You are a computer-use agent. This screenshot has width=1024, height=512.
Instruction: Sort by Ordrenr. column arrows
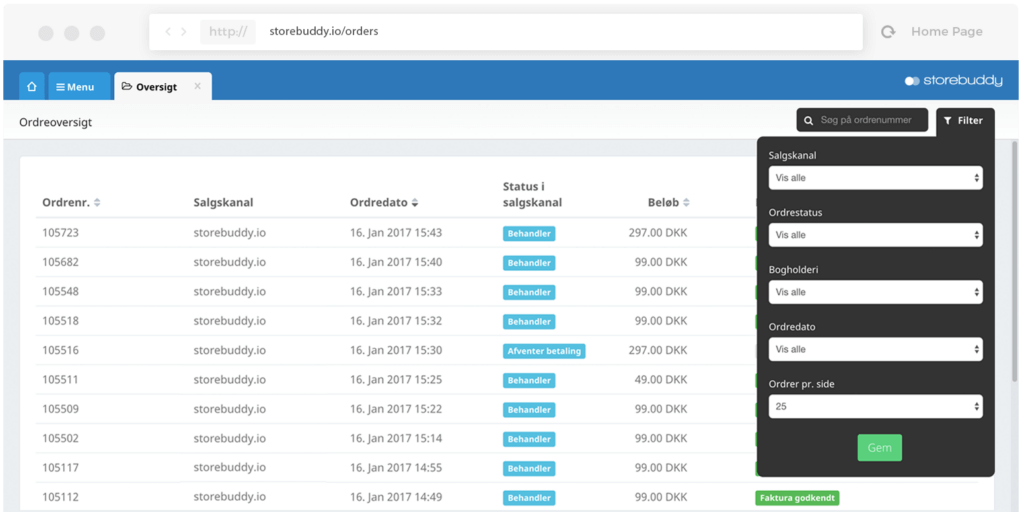point(97,203)
